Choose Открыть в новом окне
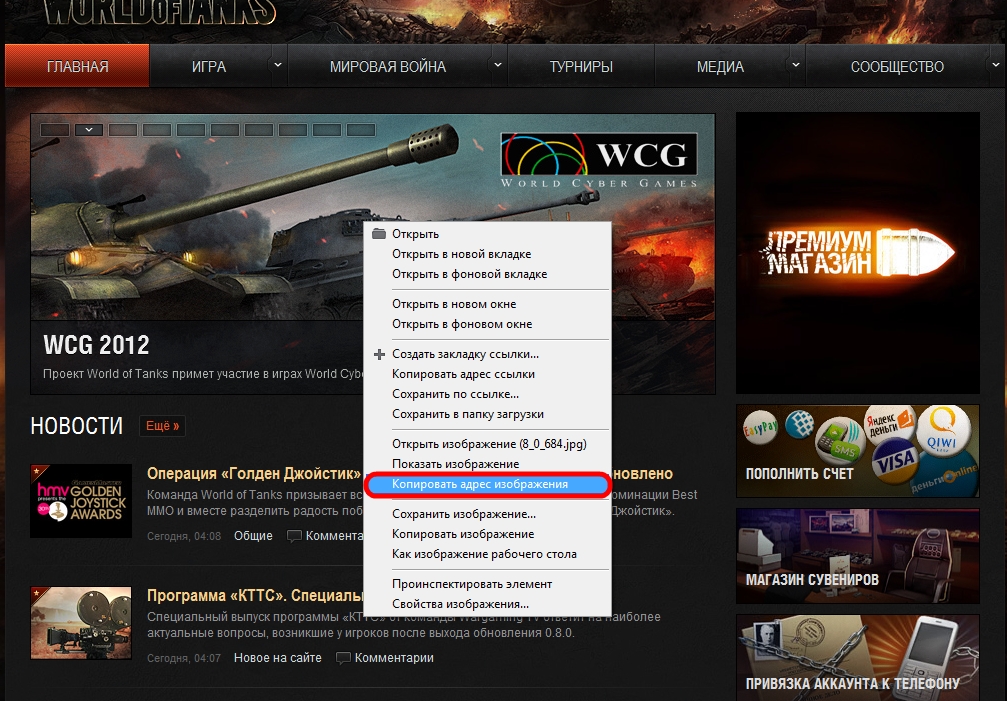The image size is (1007, 701). [487, 304]
